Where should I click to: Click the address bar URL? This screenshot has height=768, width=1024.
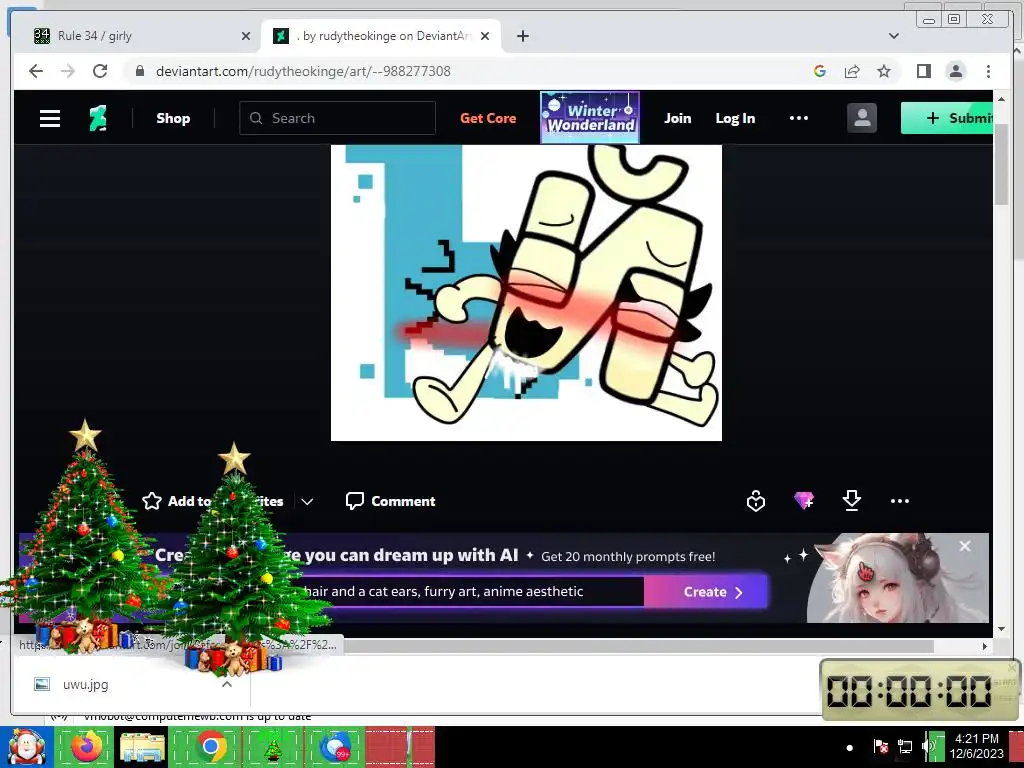pos(303,71)
